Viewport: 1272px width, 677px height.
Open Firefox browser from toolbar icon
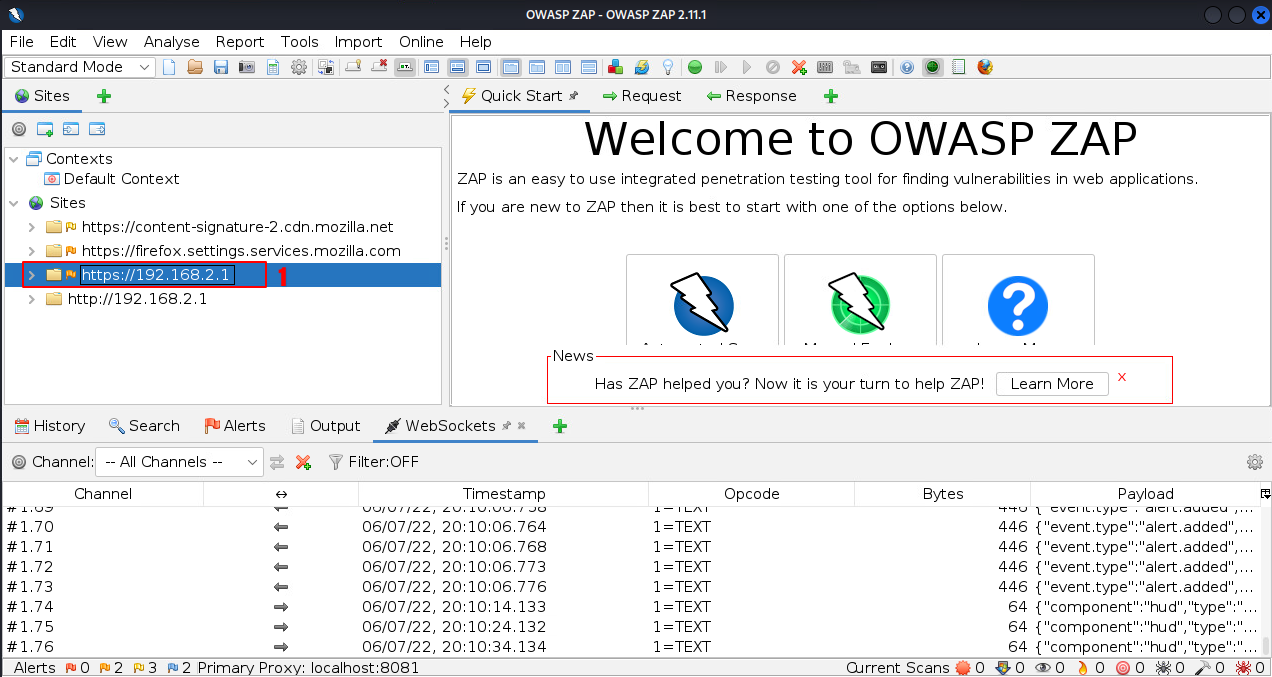tap(985, 67)
